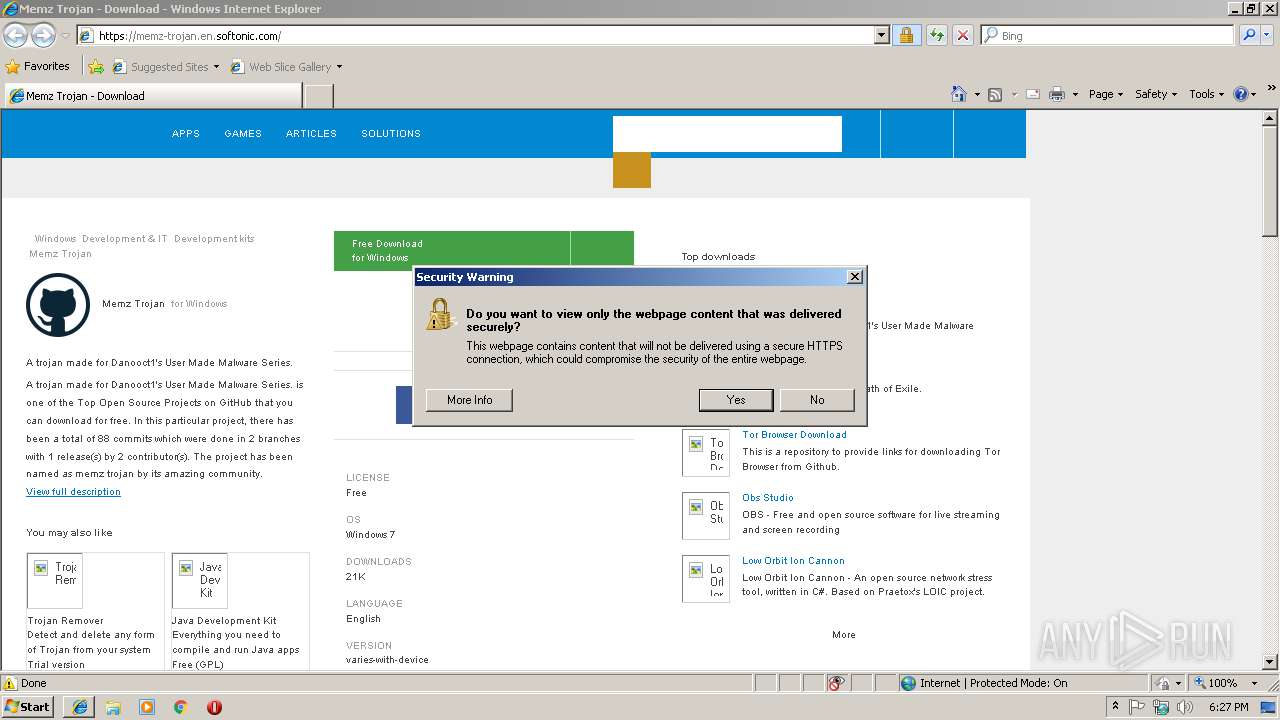Click the security lock icon in address bar
Screen dimensions: 1280x720
[906, 35]
